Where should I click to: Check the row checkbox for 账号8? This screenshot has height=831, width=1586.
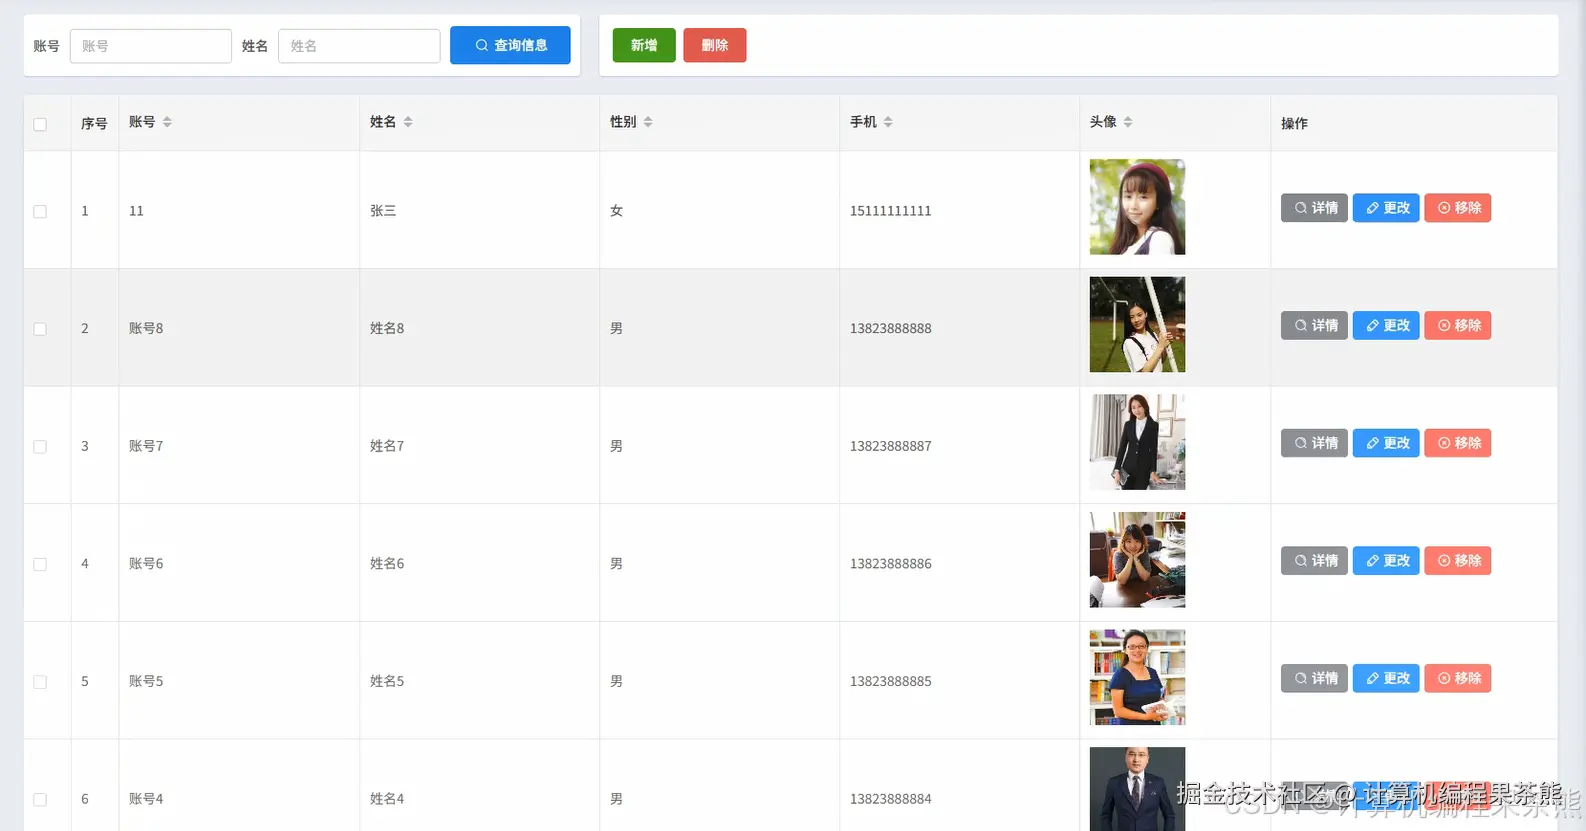(x=40, y=329)
